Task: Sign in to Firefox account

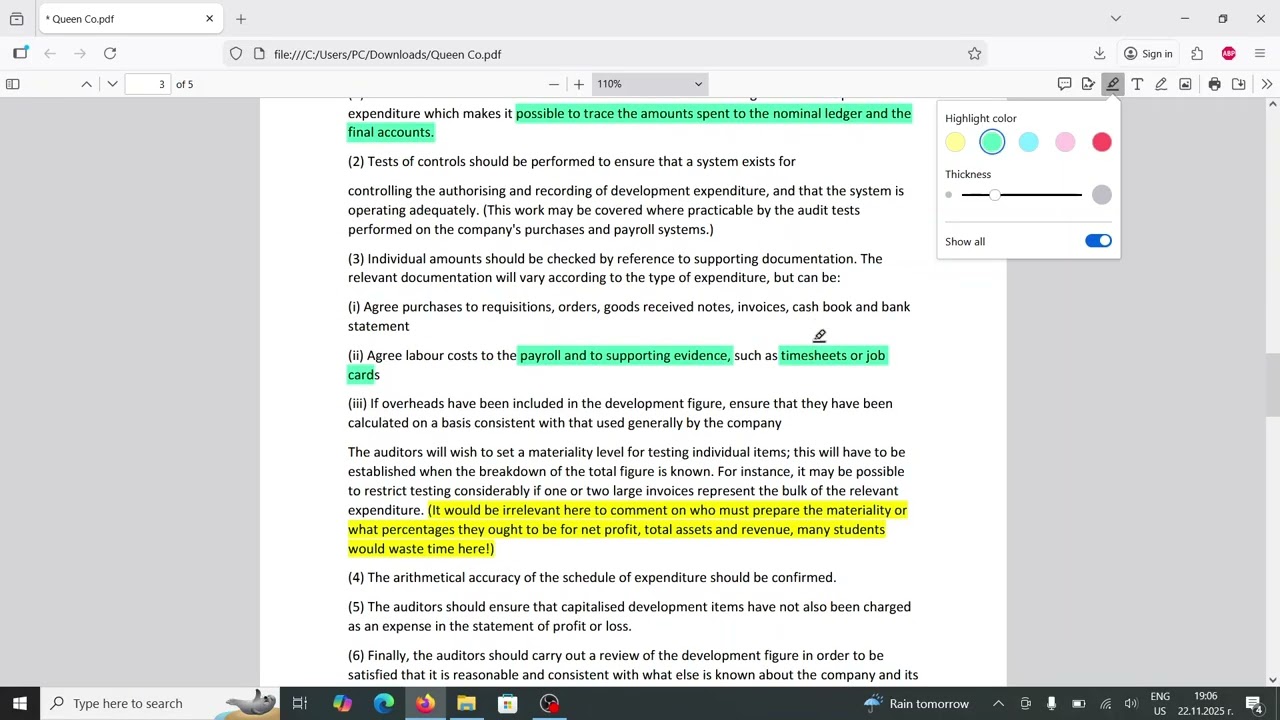Action: coord(1148,54)
